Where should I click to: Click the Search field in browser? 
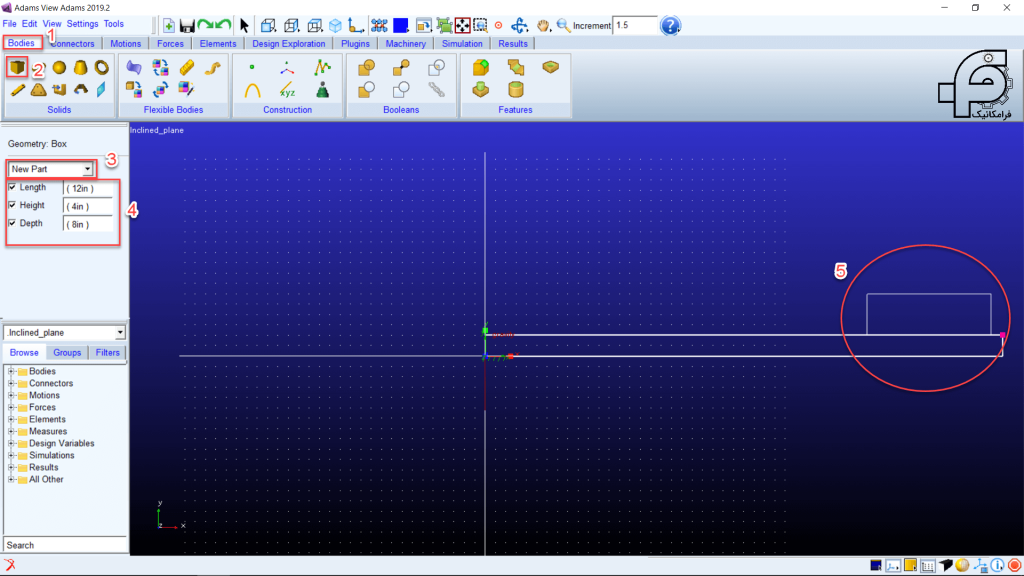coord(65,545)
